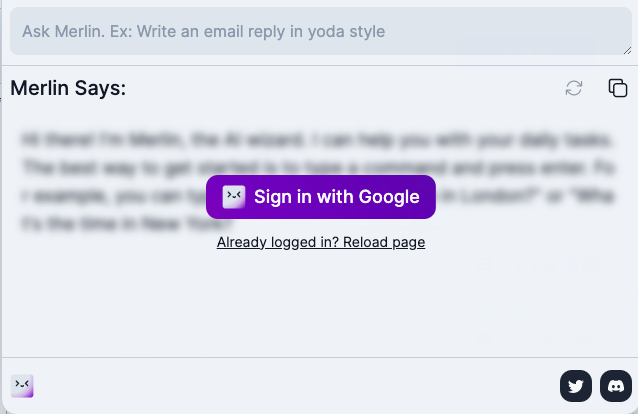The image size is (638, 414).
Task: Click the empty footer bar between logos
Action: (300, 385)
